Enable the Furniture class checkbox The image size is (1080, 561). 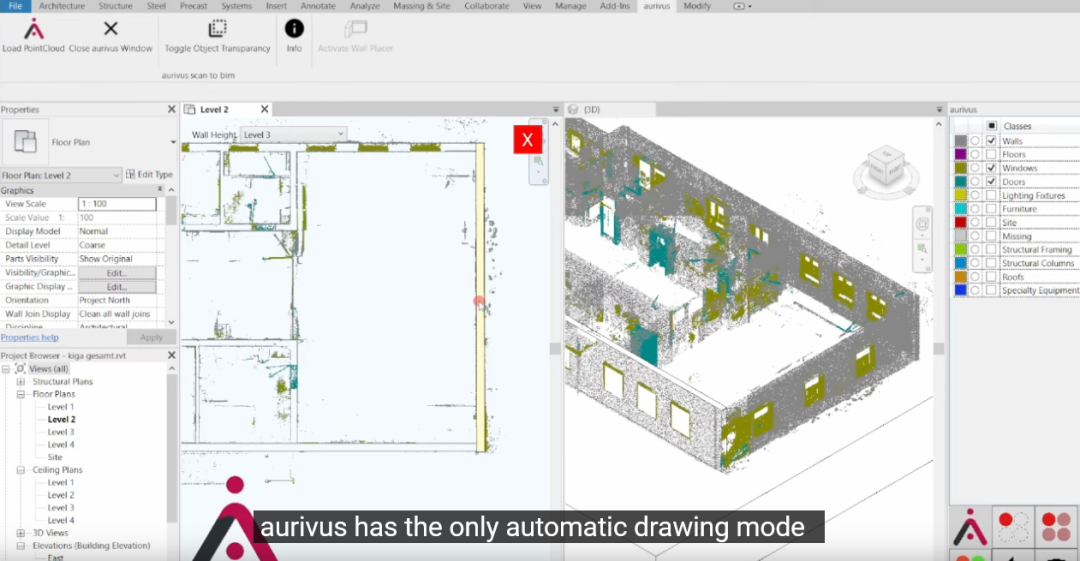[991, 209]
